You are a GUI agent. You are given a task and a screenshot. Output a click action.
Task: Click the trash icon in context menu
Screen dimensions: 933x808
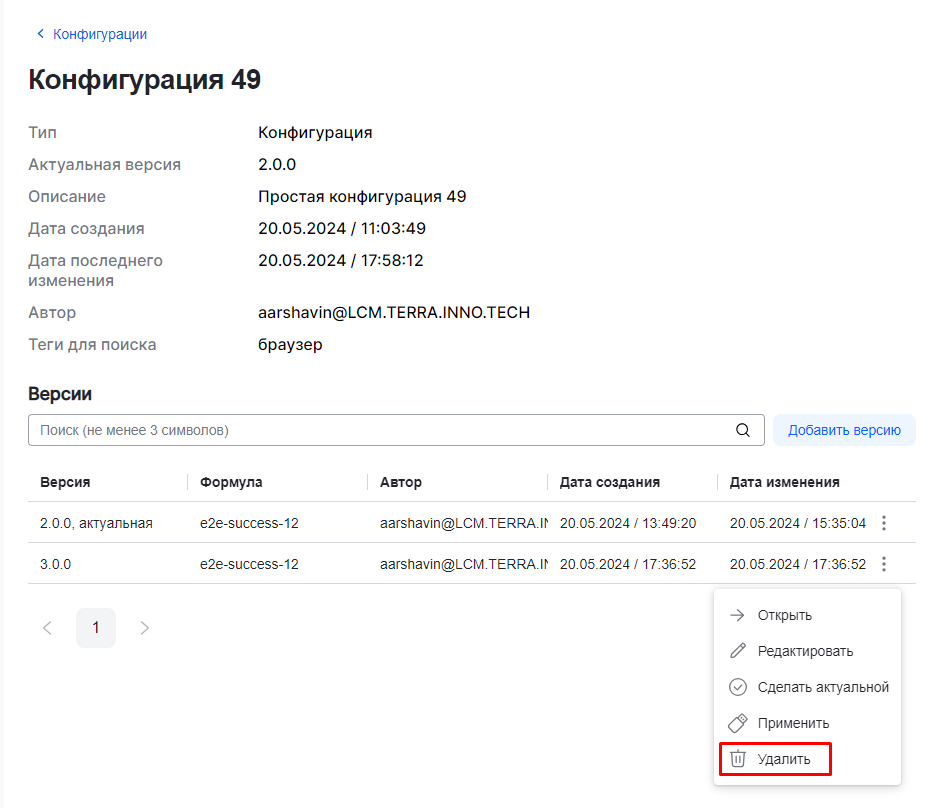click(738, 759)
